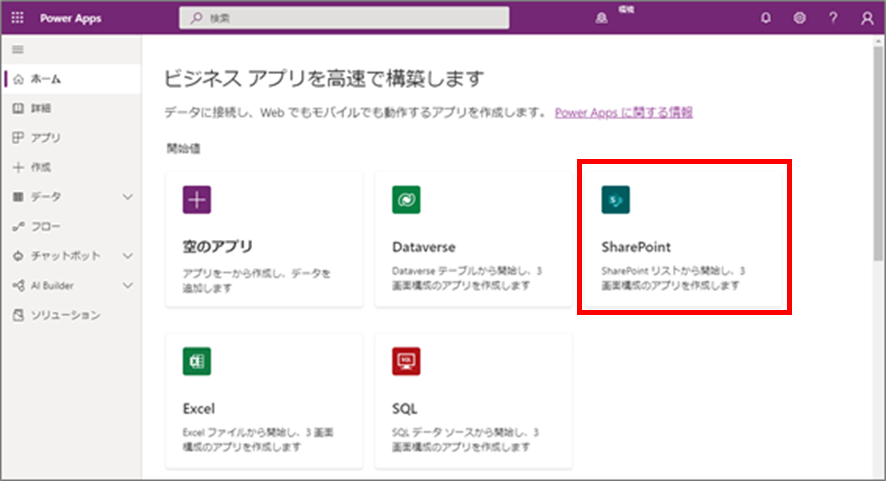
Task: Click the red SQL icon
Action: [406, 361]
